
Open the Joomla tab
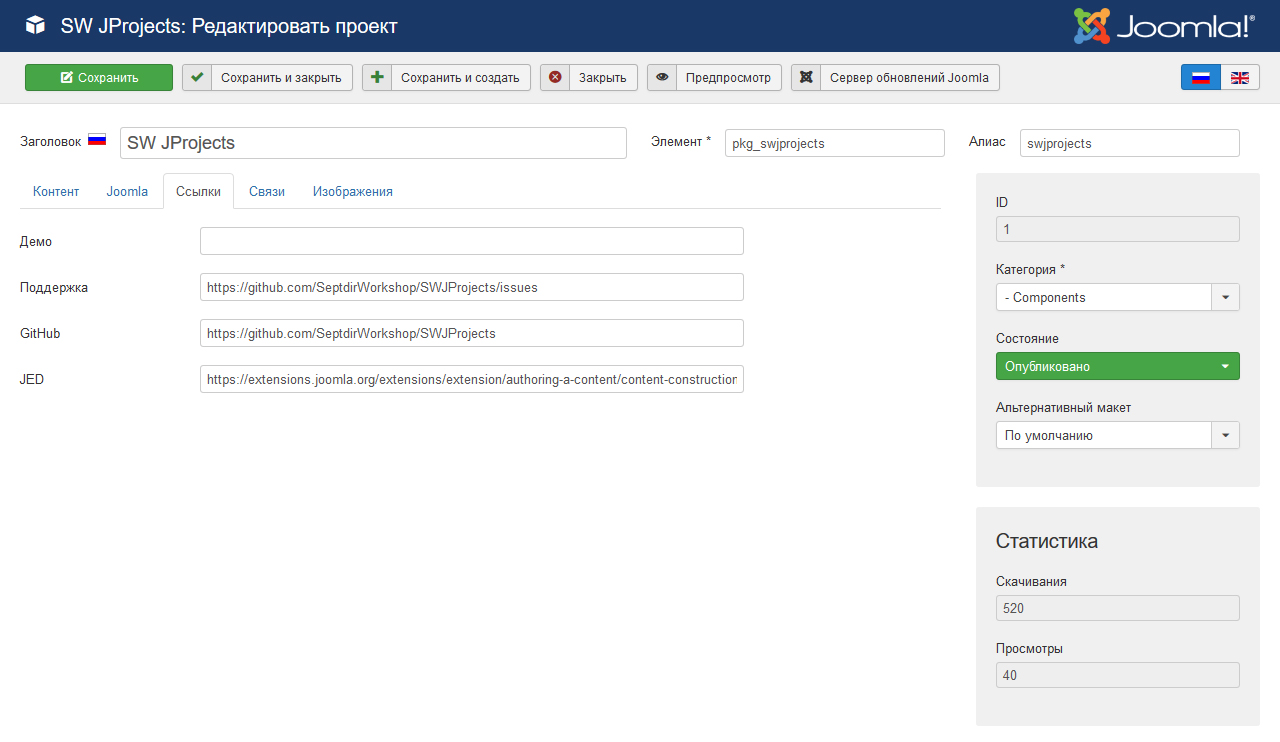[127, 191]
